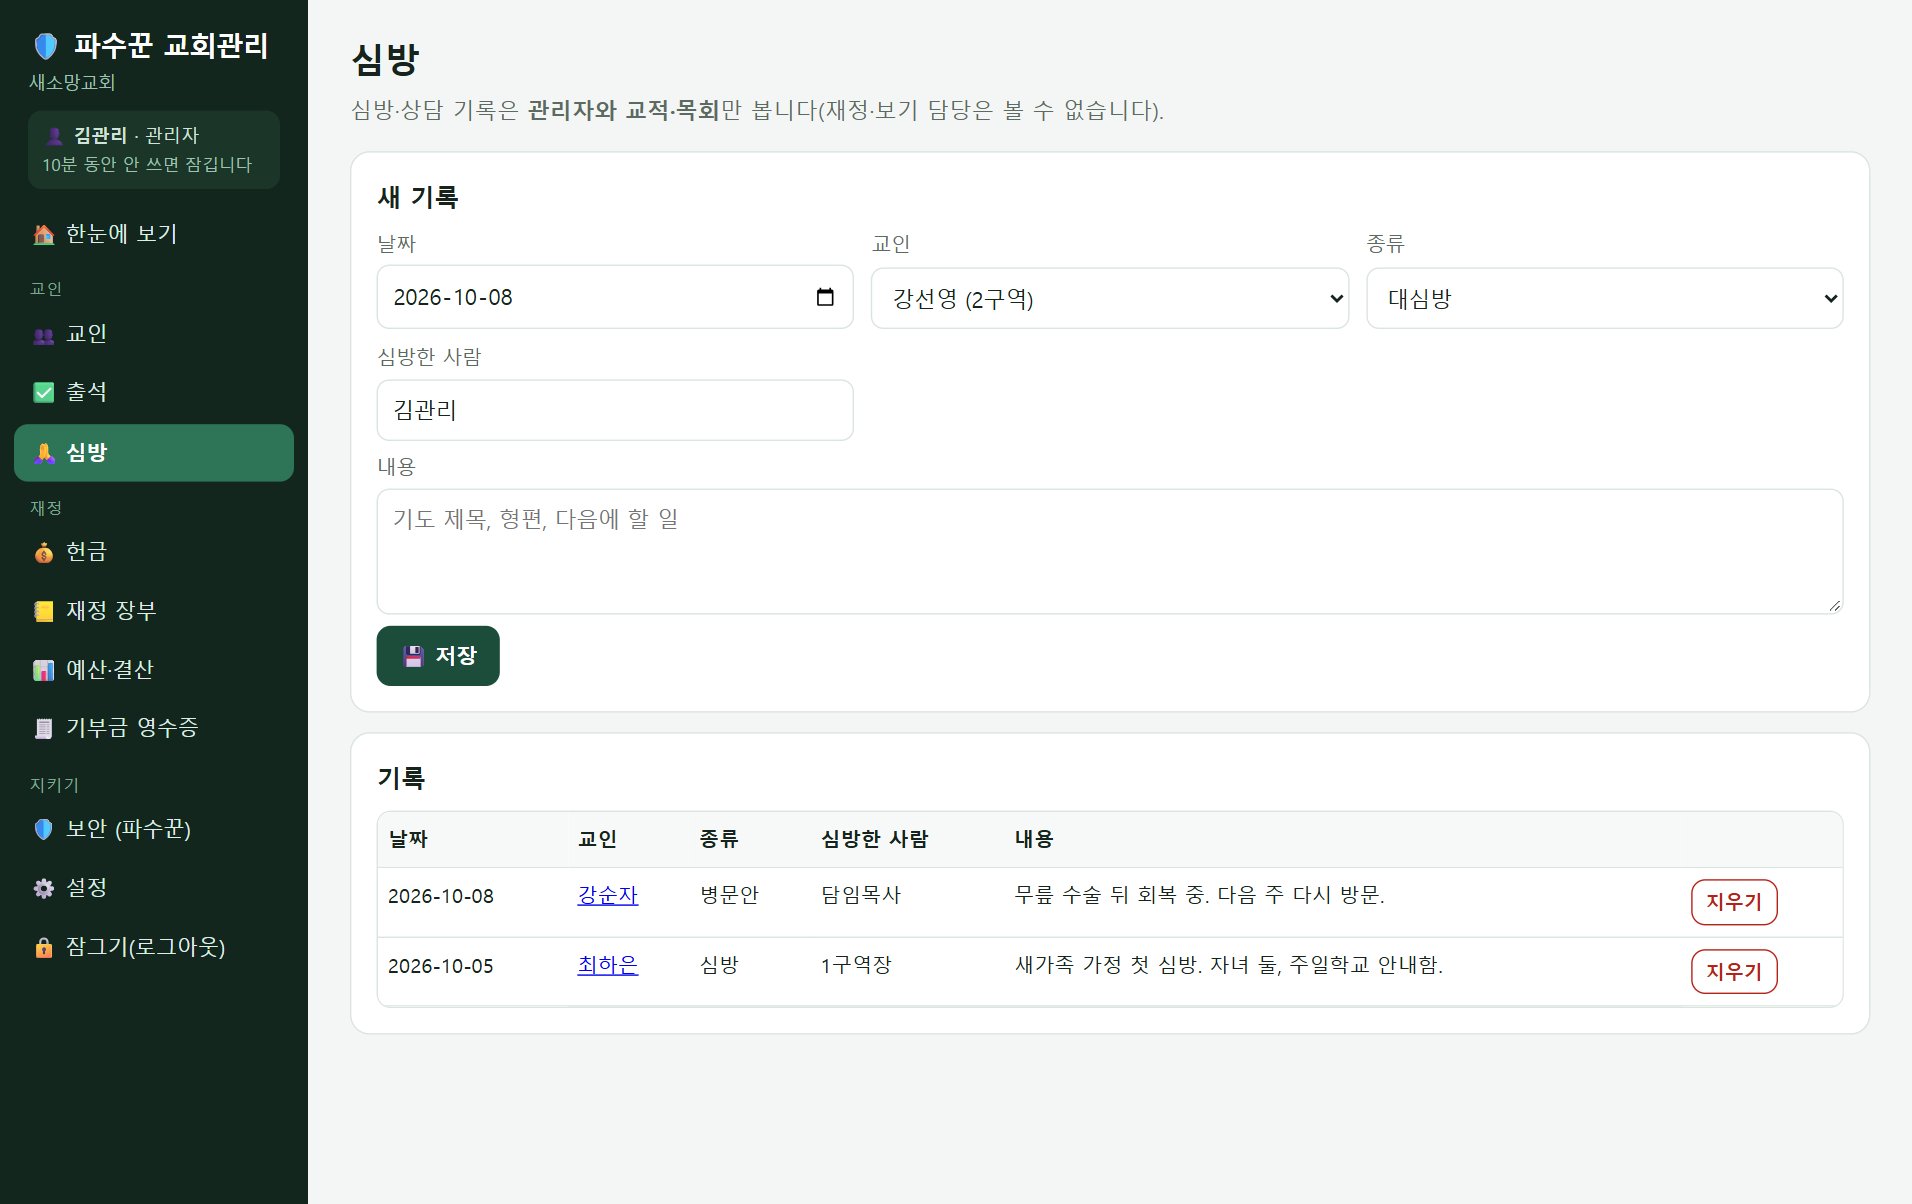Click the 심방한 사람 column header
The height and width of the screenshot is (1204, 1912).
[x=875, y=839]
